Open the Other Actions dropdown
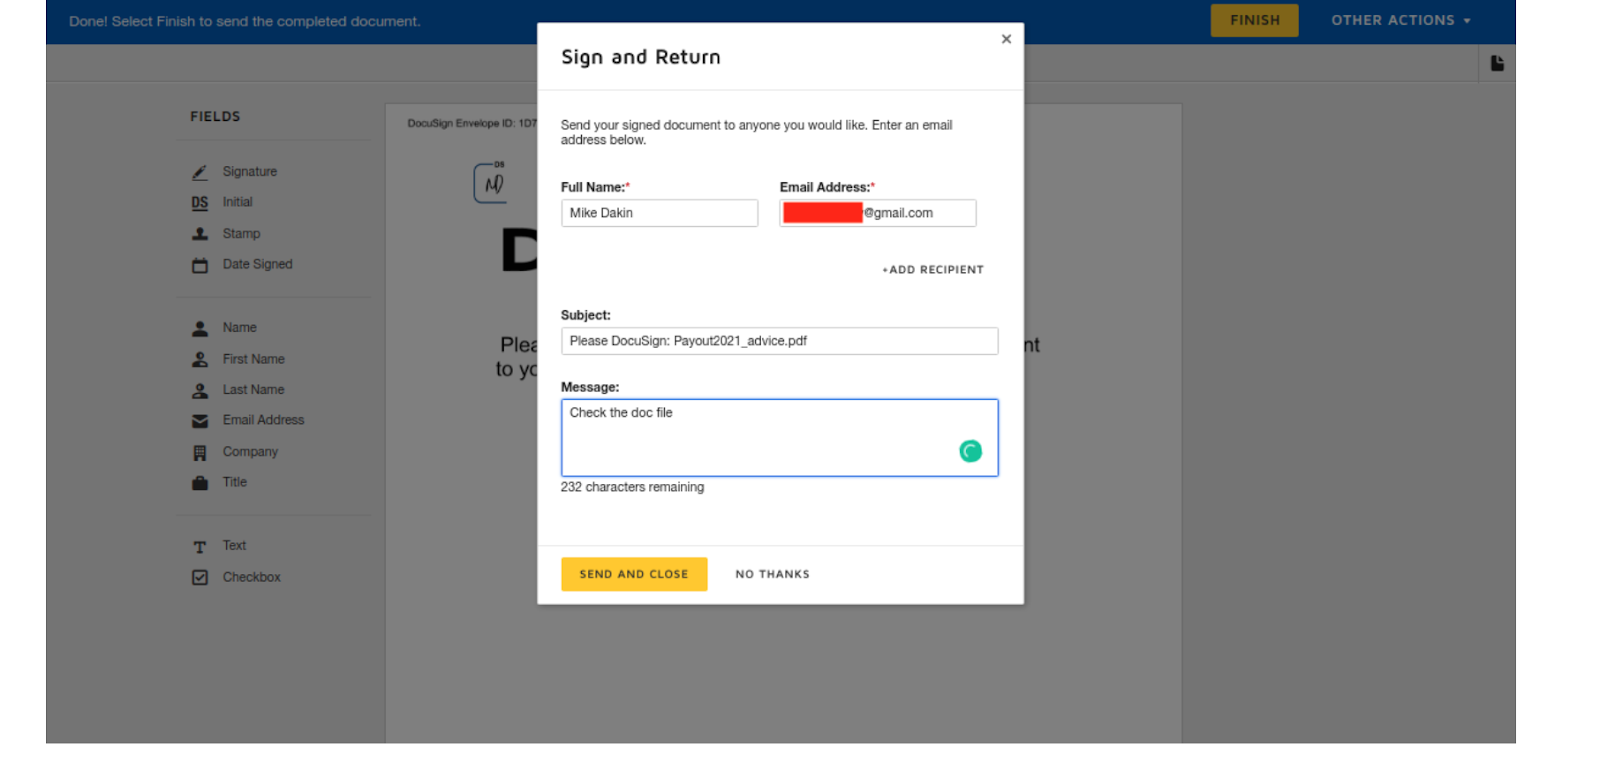This screenshot has height=763, width=1600. coord(1401,20)
